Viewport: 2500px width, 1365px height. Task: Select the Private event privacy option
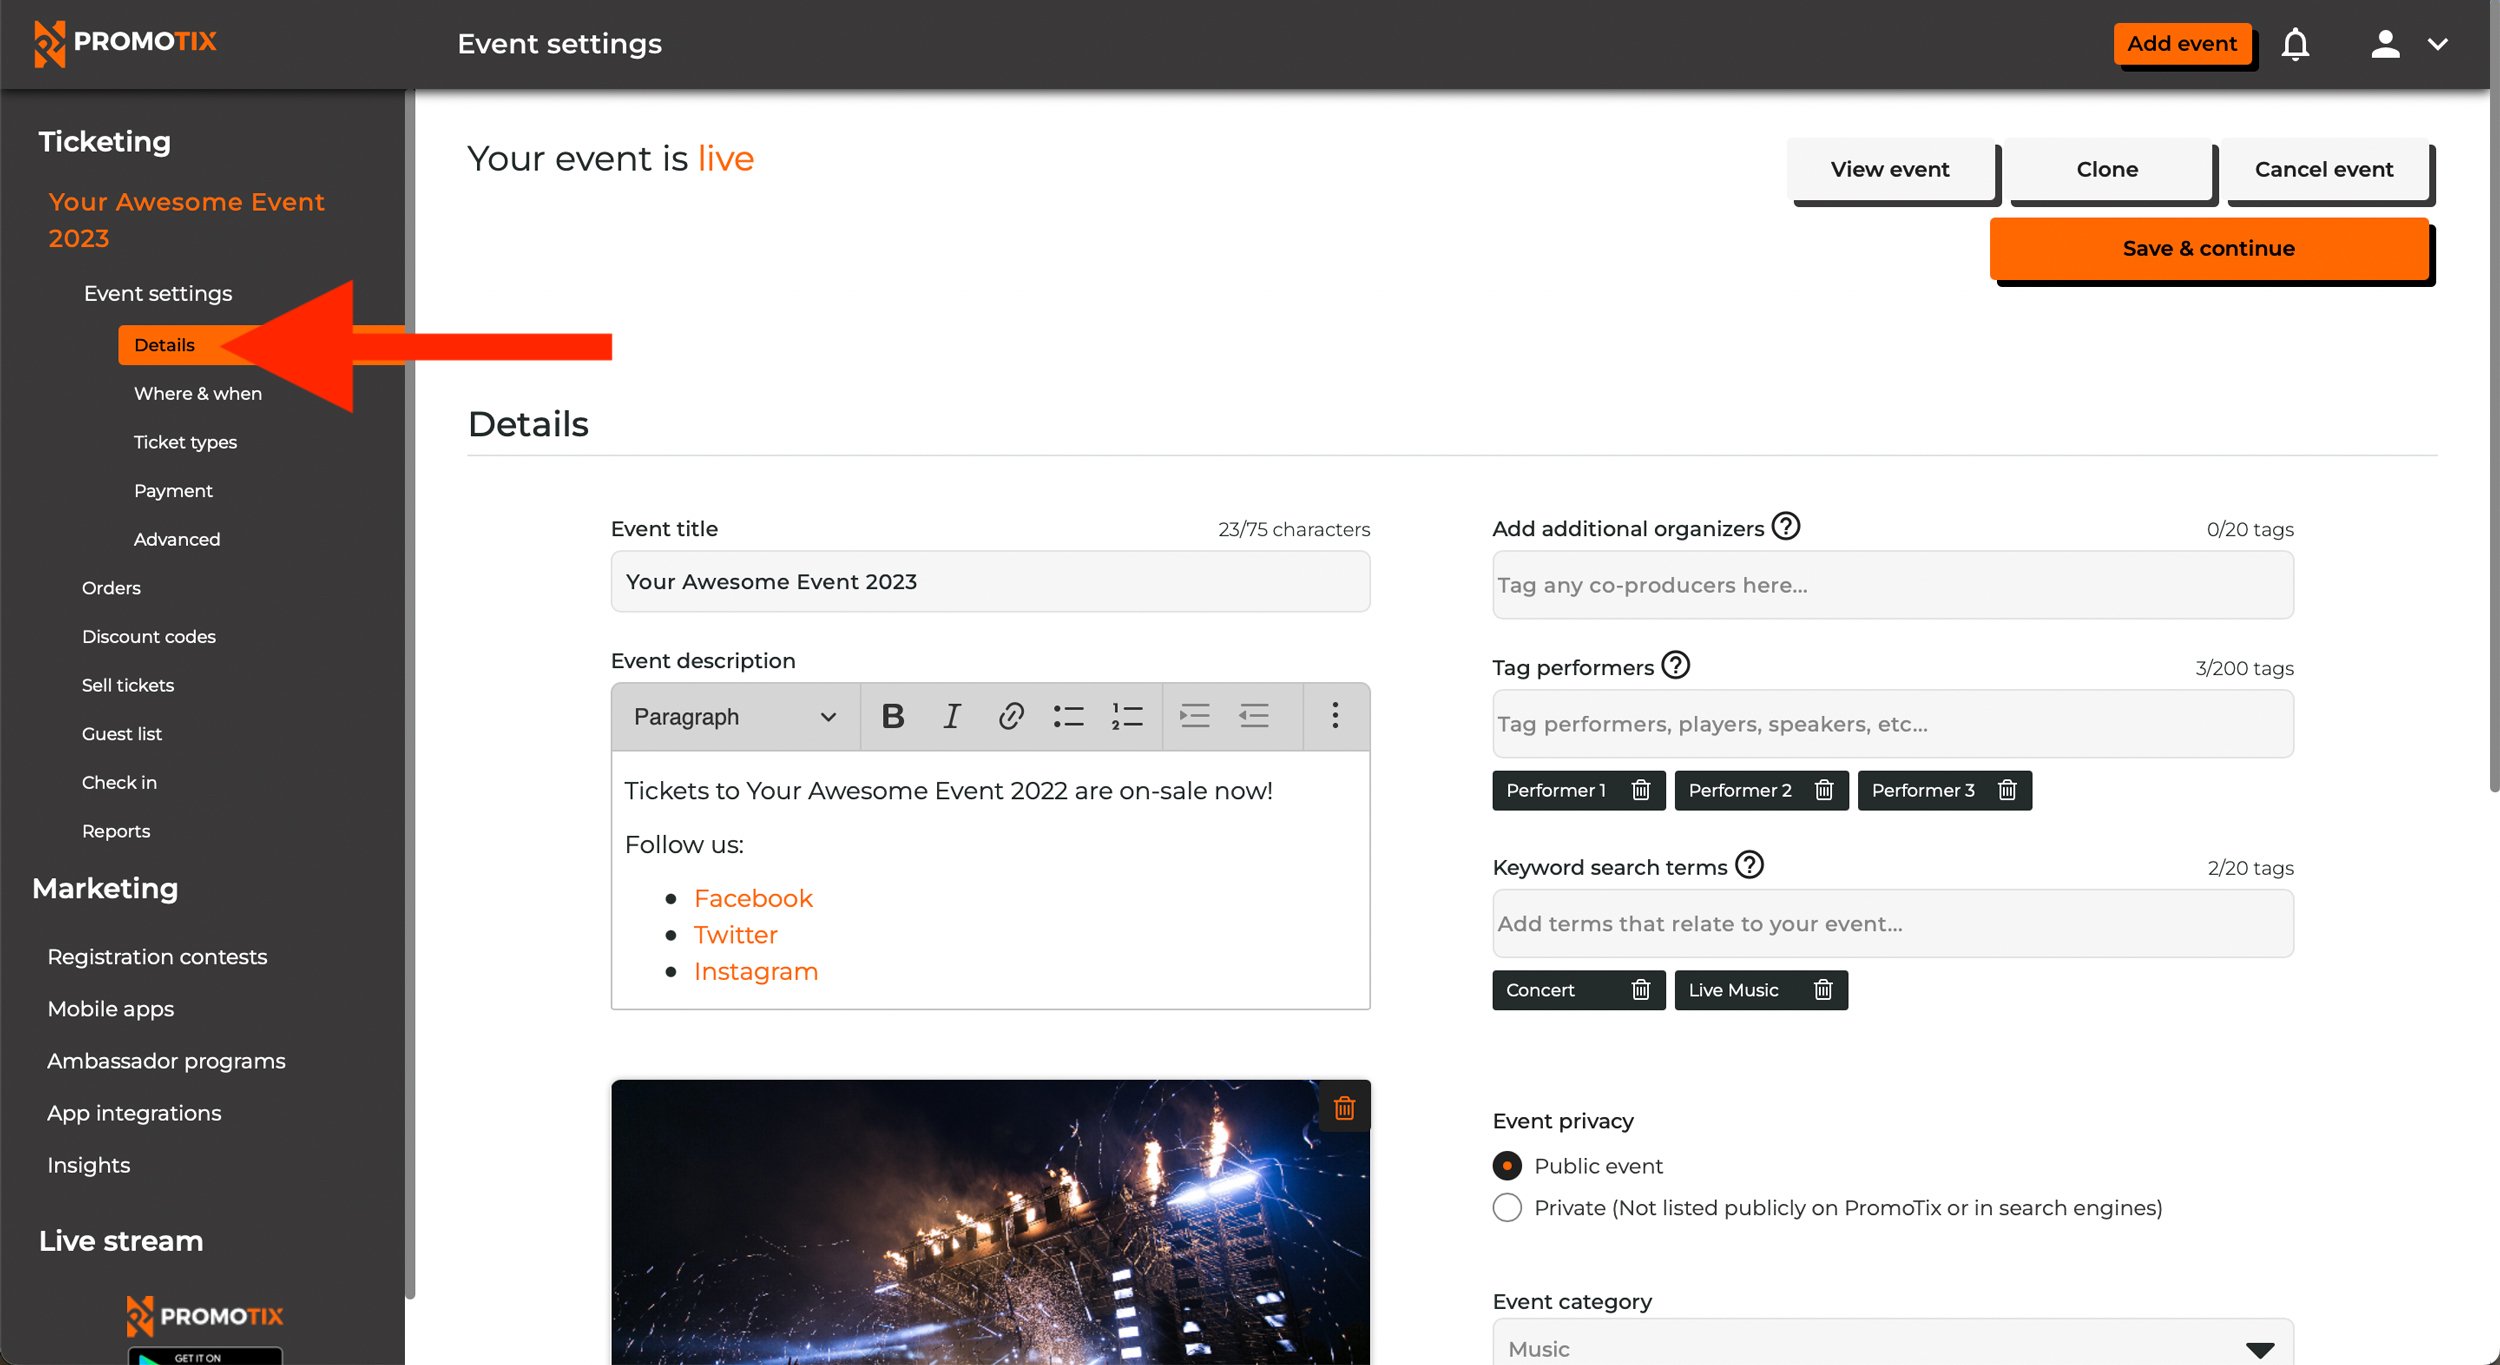[x=1506, y=1207]
